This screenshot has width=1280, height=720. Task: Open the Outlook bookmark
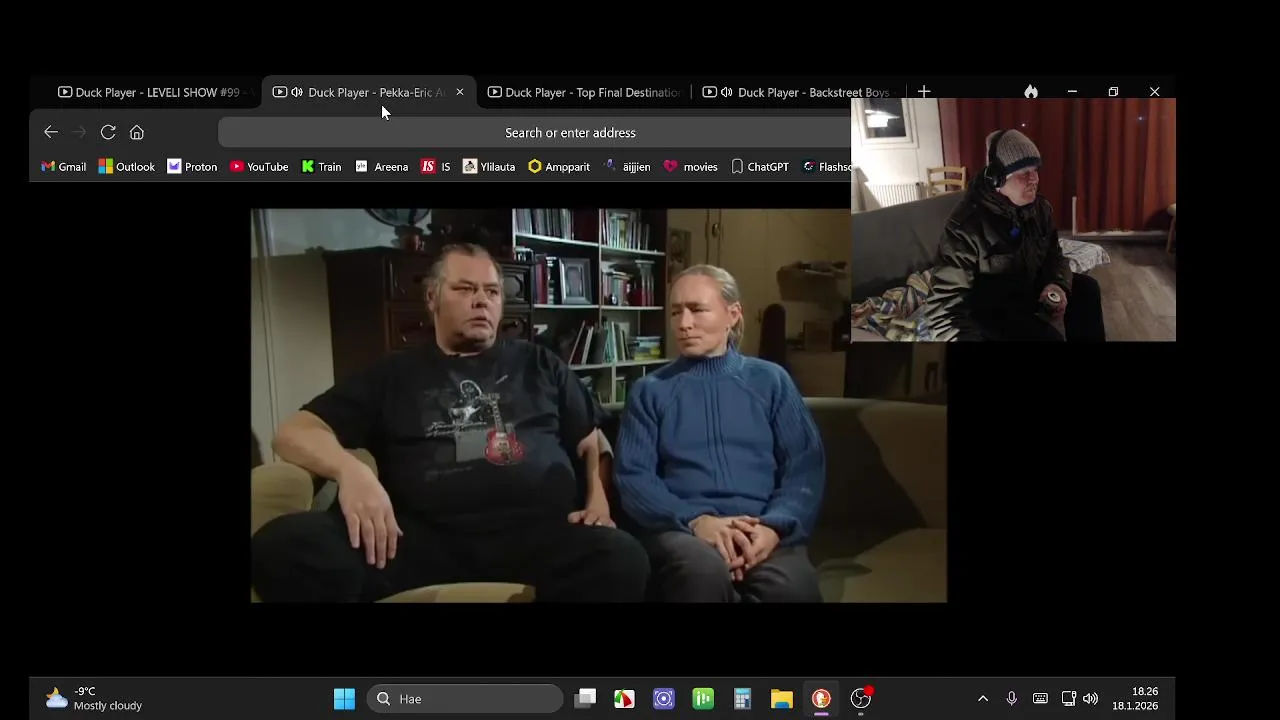(x=127, y=167)
